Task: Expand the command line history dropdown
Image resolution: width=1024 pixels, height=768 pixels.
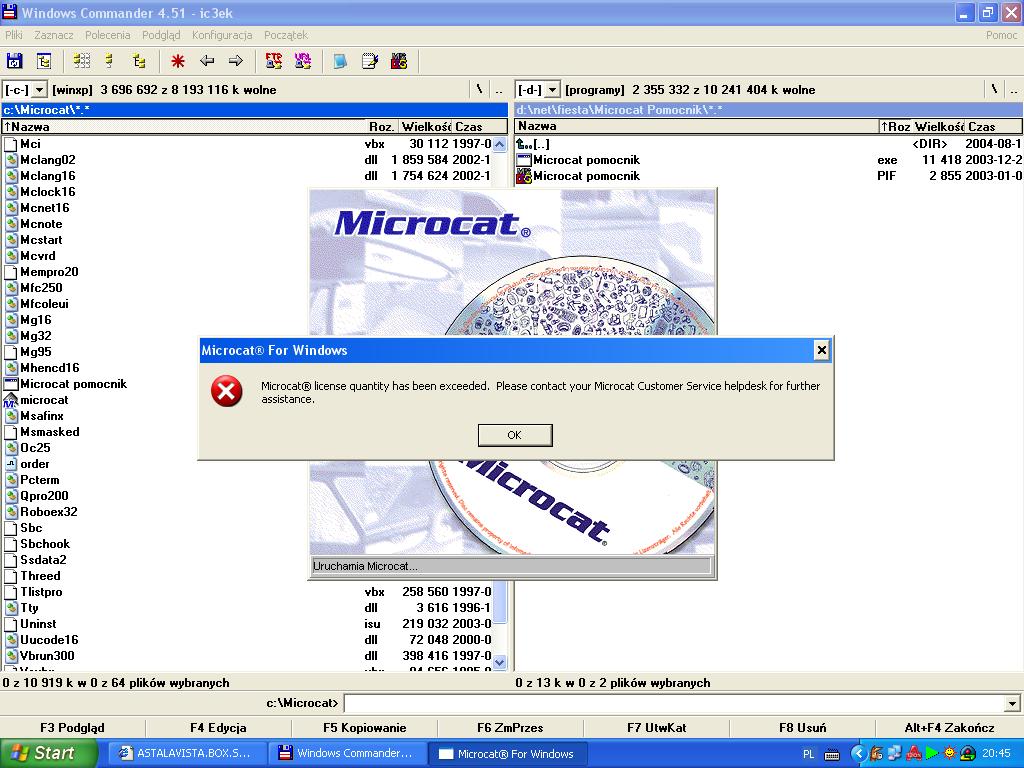Action: [x=1012, y=704]
